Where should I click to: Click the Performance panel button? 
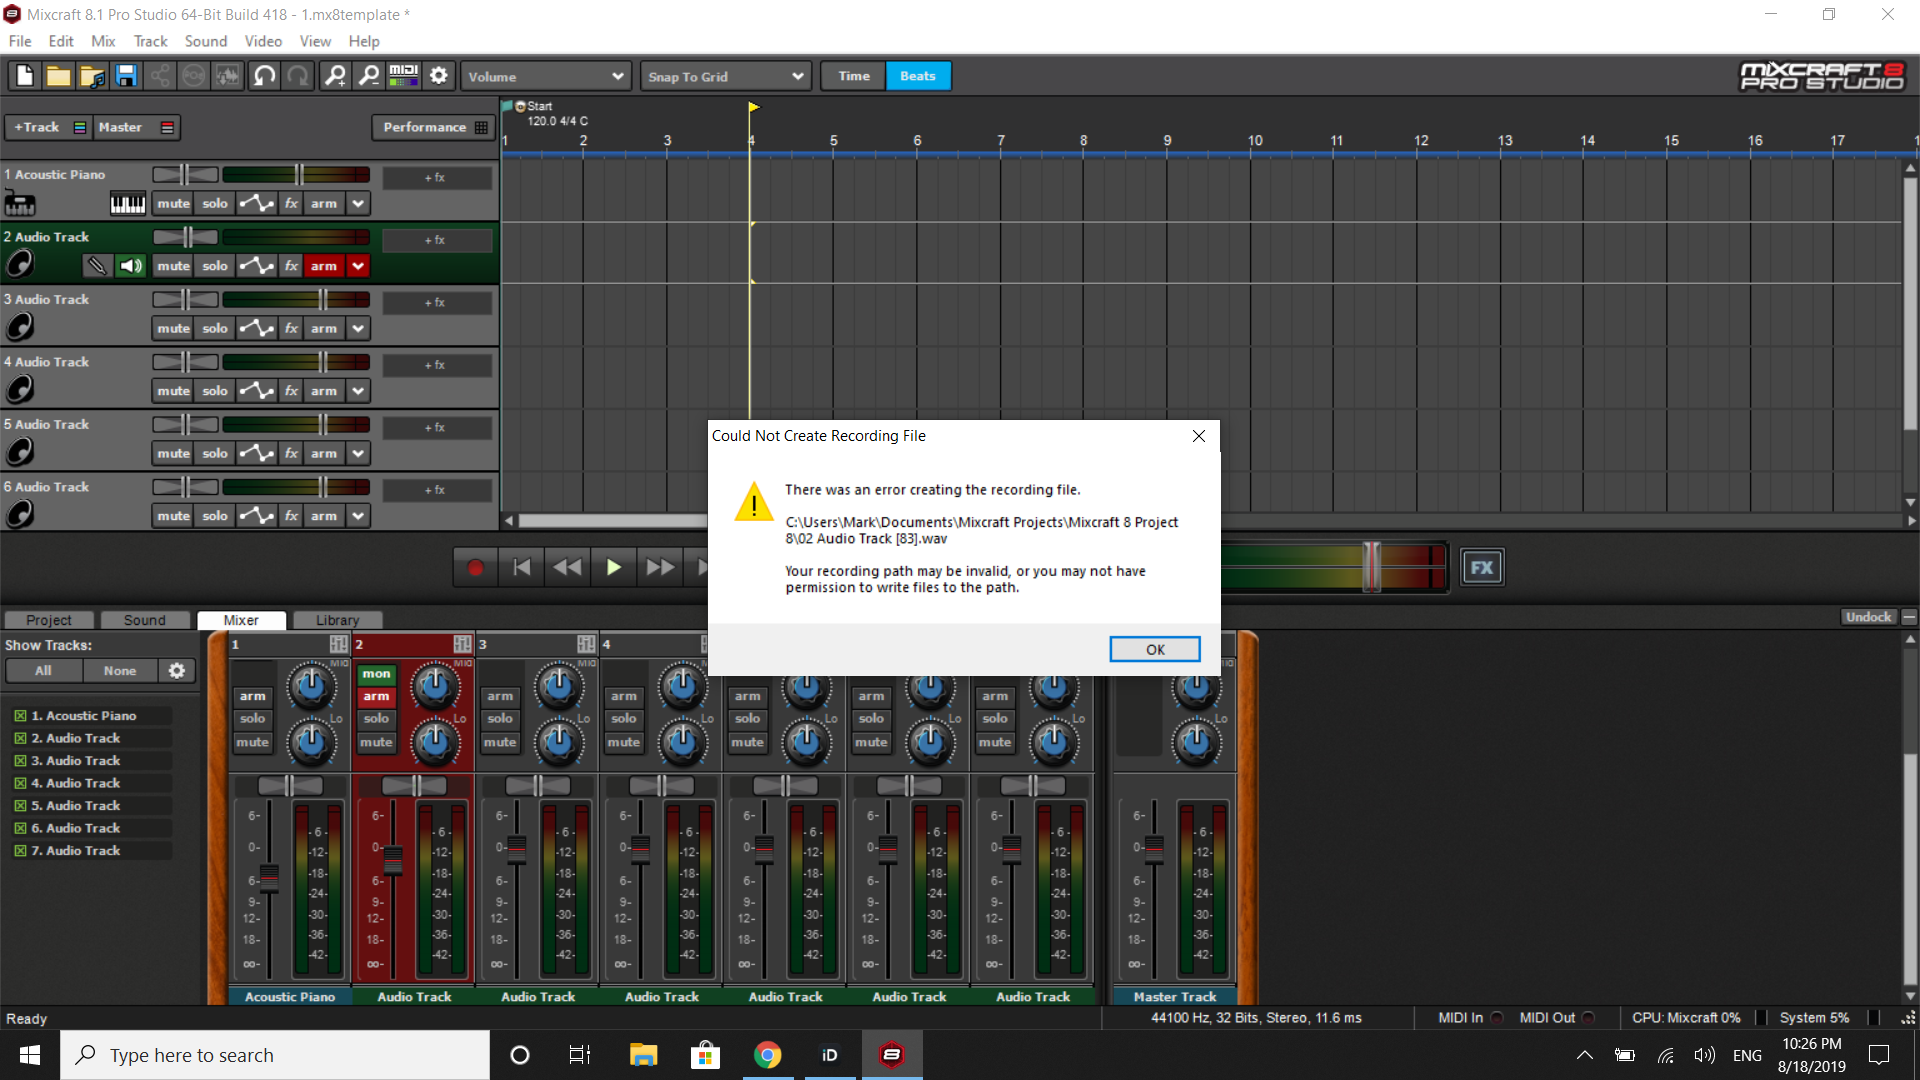click(435, 127)
